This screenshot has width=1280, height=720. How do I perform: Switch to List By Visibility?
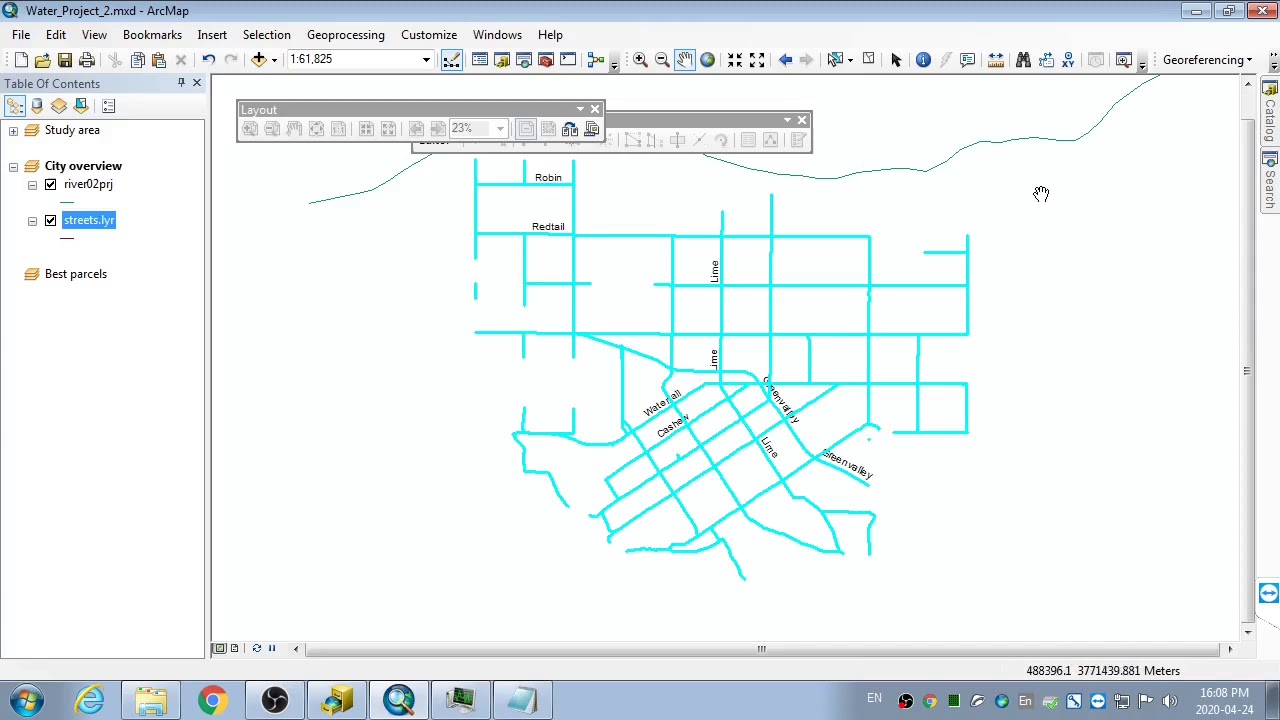(59, 106)
